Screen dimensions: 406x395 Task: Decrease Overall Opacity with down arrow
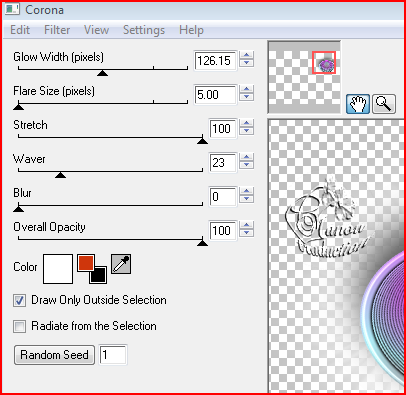click(246, 233)
